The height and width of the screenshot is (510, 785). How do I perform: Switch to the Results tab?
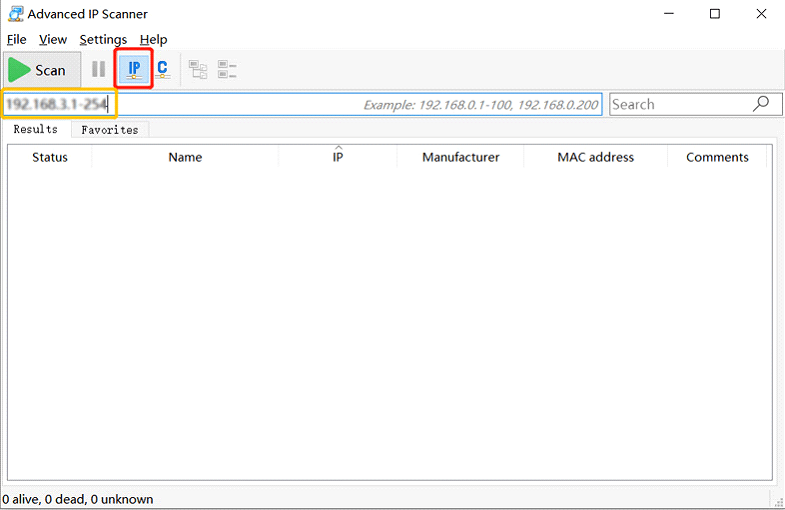(36, 129)
